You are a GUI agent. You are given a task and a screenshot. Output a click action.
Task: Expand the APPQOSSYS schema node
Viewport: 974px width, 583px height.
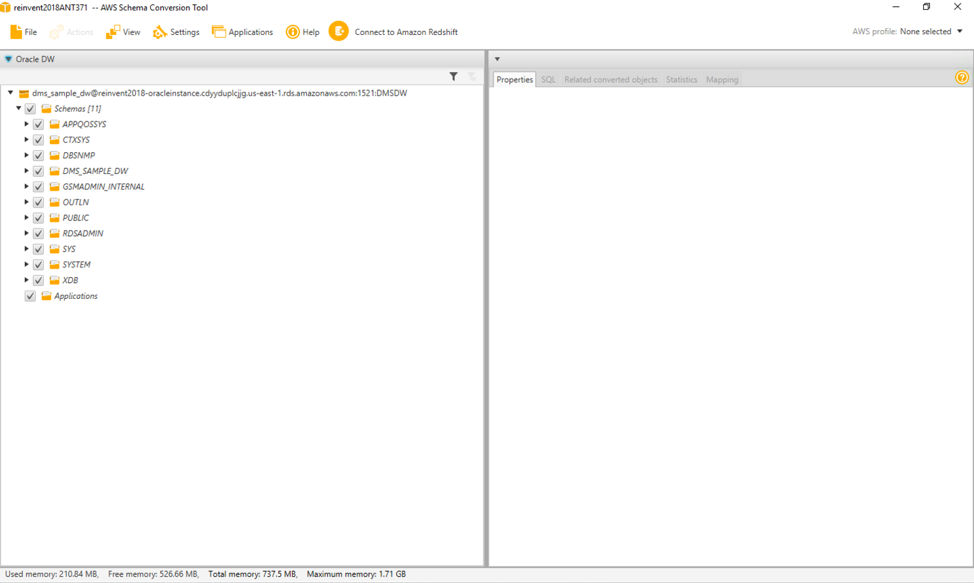tap(27, 124)
